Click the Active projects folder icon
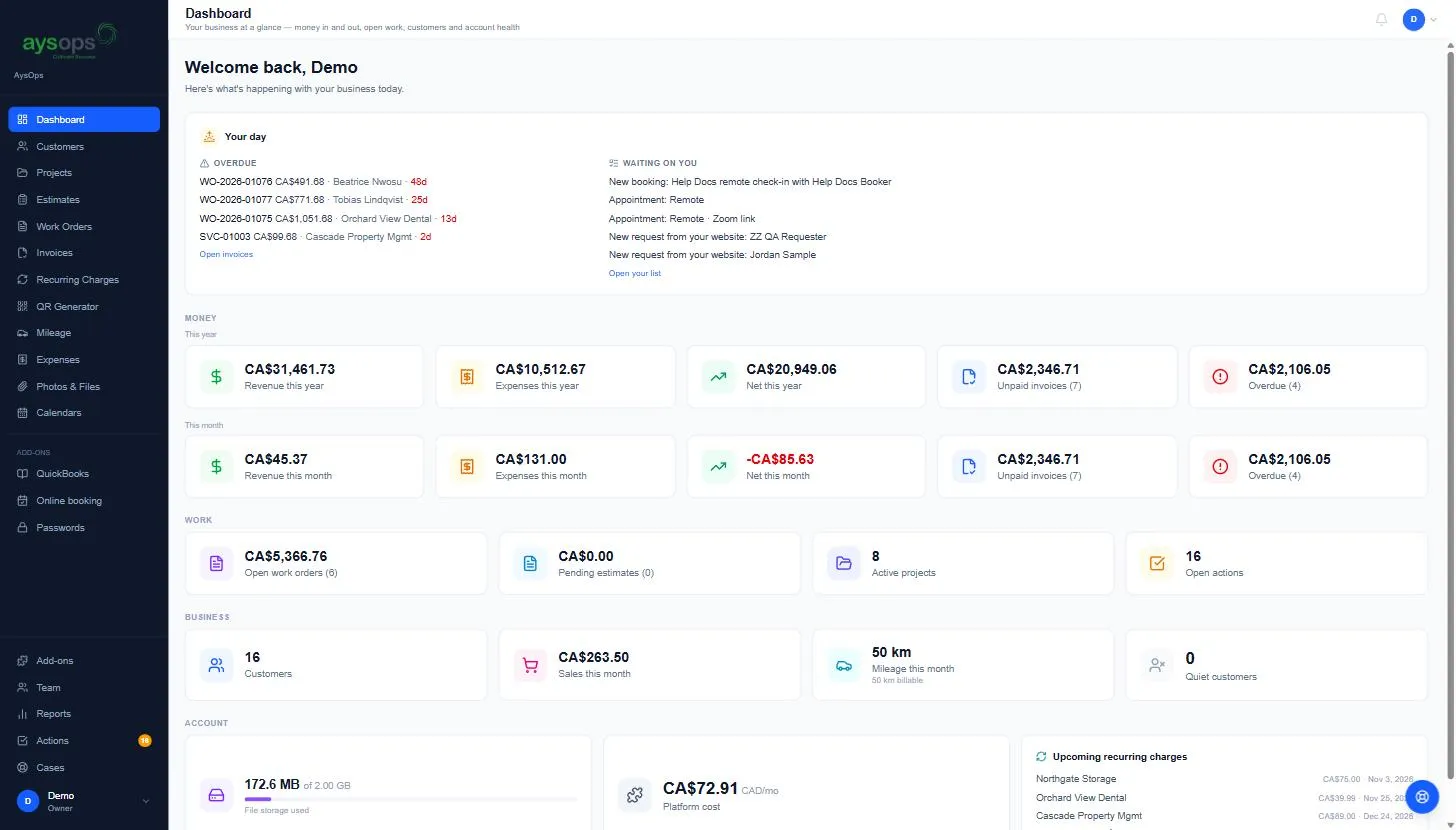 point(843,564)
